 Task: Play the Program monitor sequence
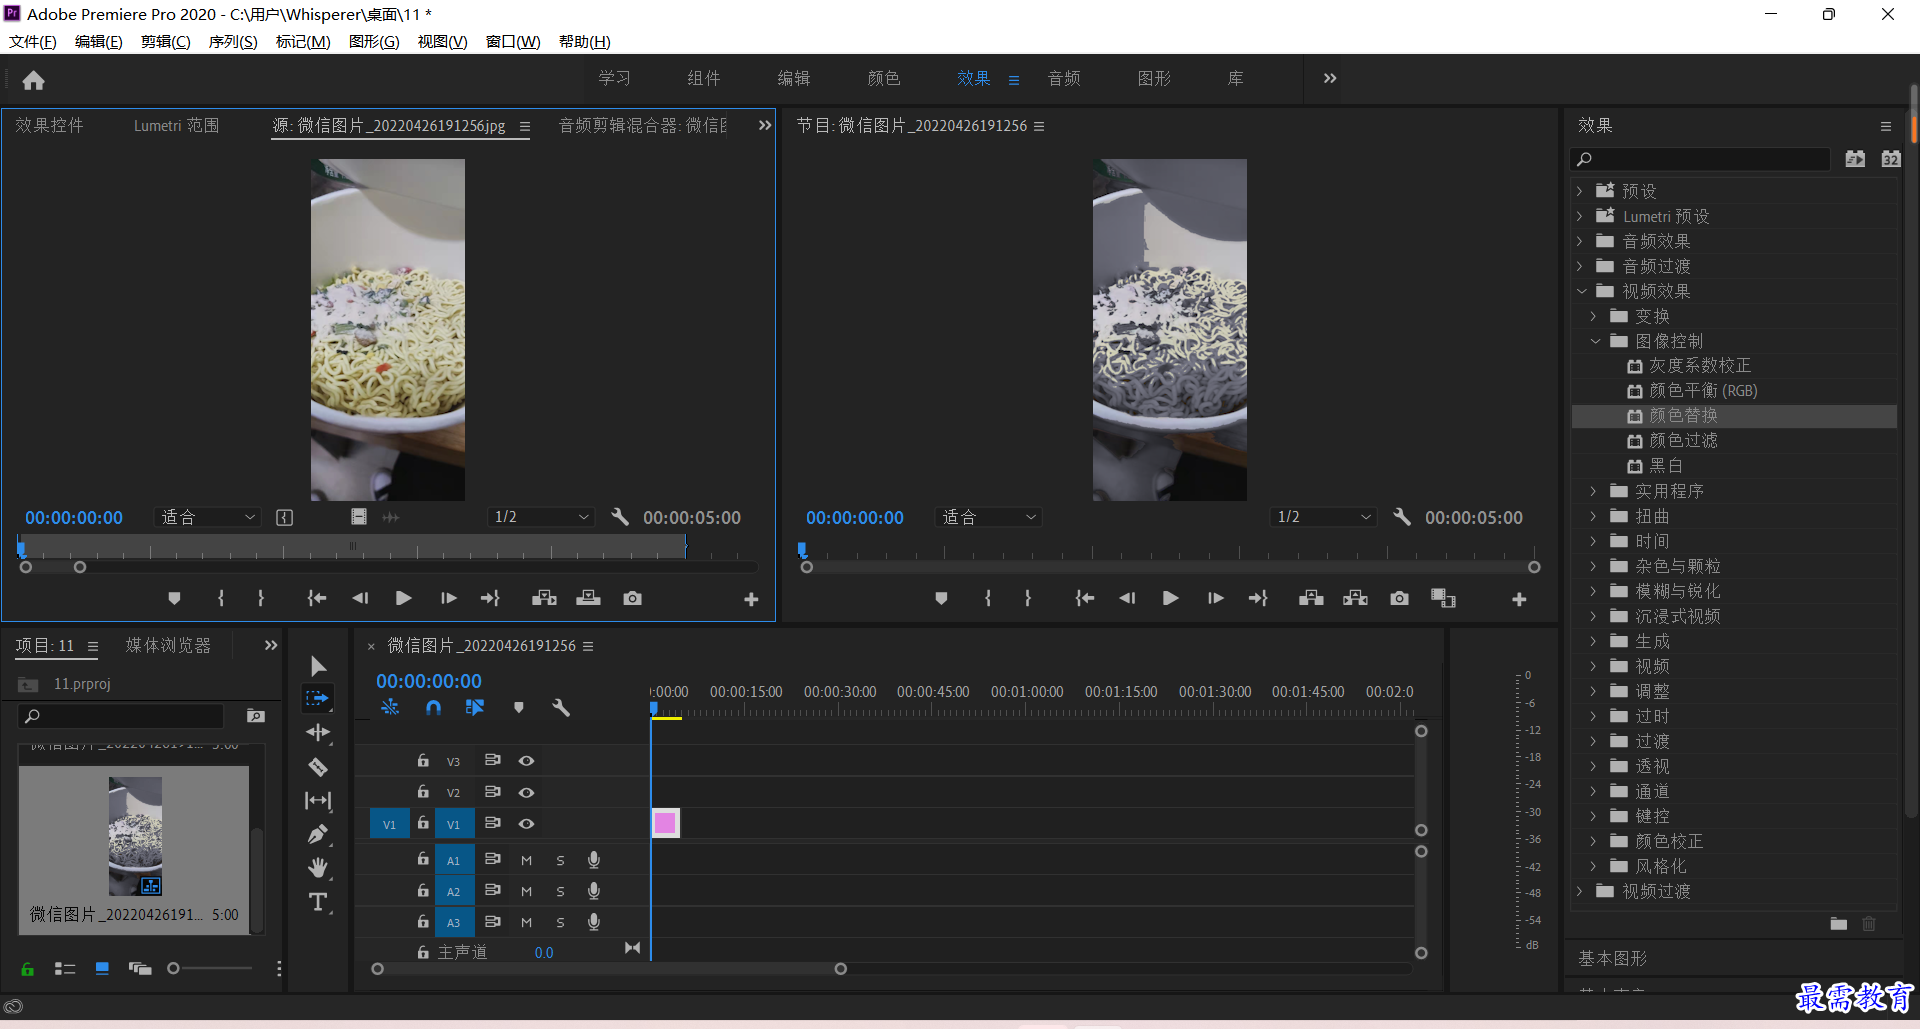1170,598
